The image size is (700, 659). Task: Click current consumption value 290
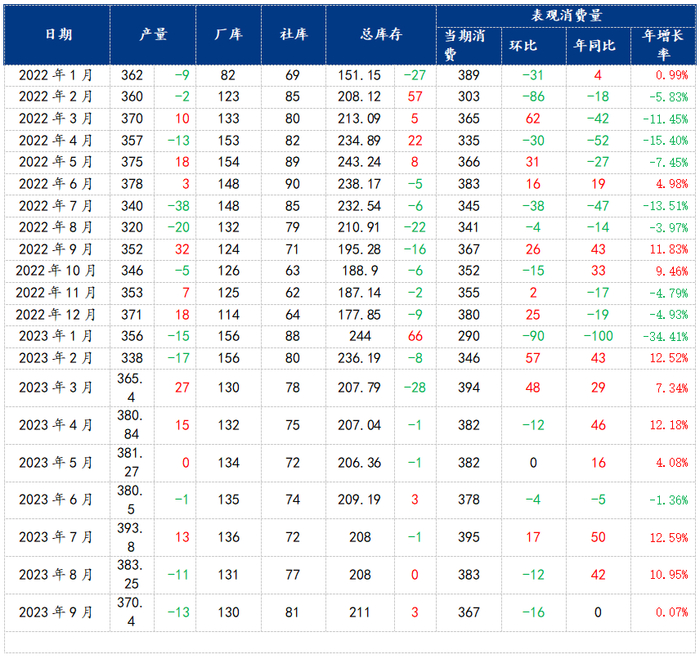coord(469,336)
